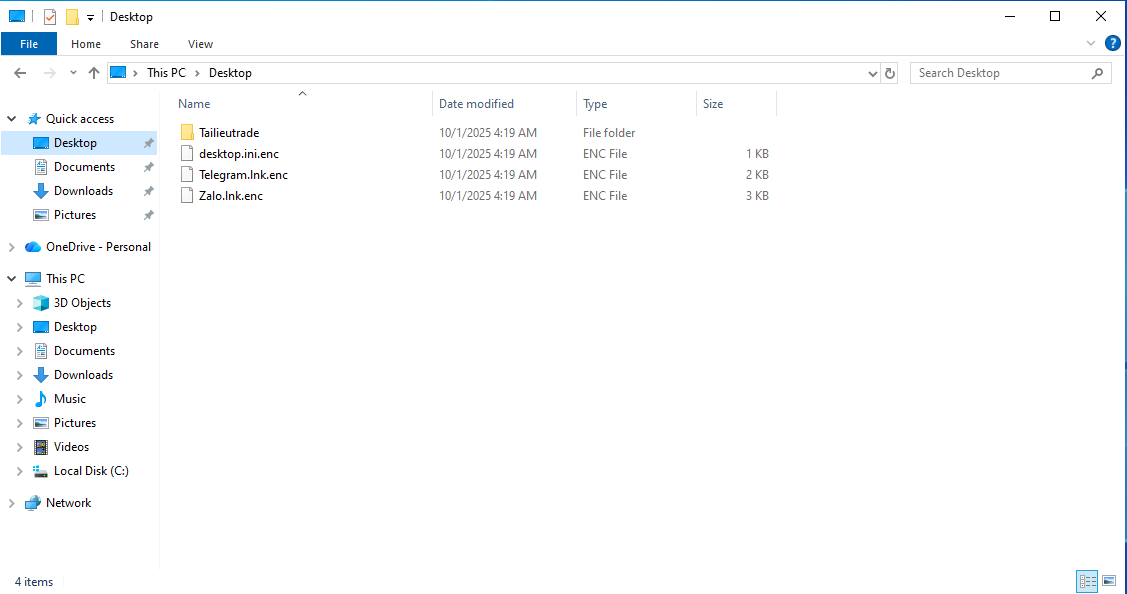Collapse the This PC tree node
Image resolution: width=1127 pixels, height=594 pixels.
point(12,279)
